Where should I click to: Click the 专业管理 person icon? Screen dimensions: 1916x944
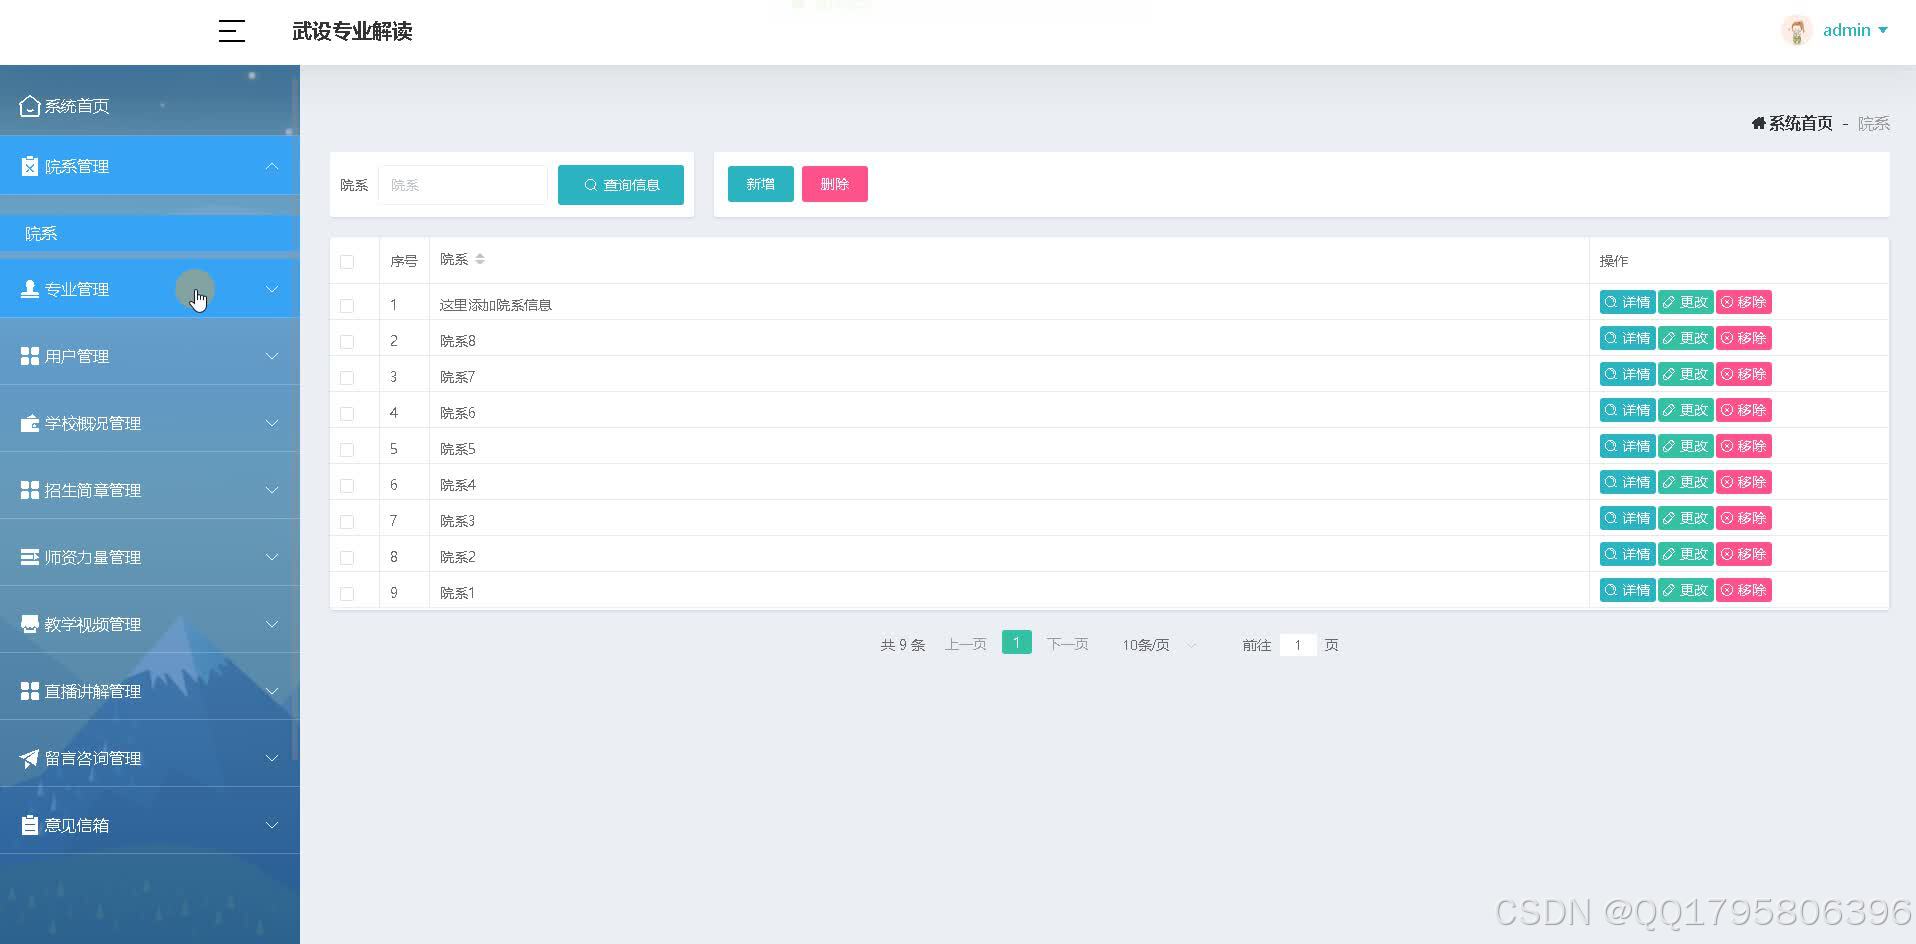click(x=30, y=289)
